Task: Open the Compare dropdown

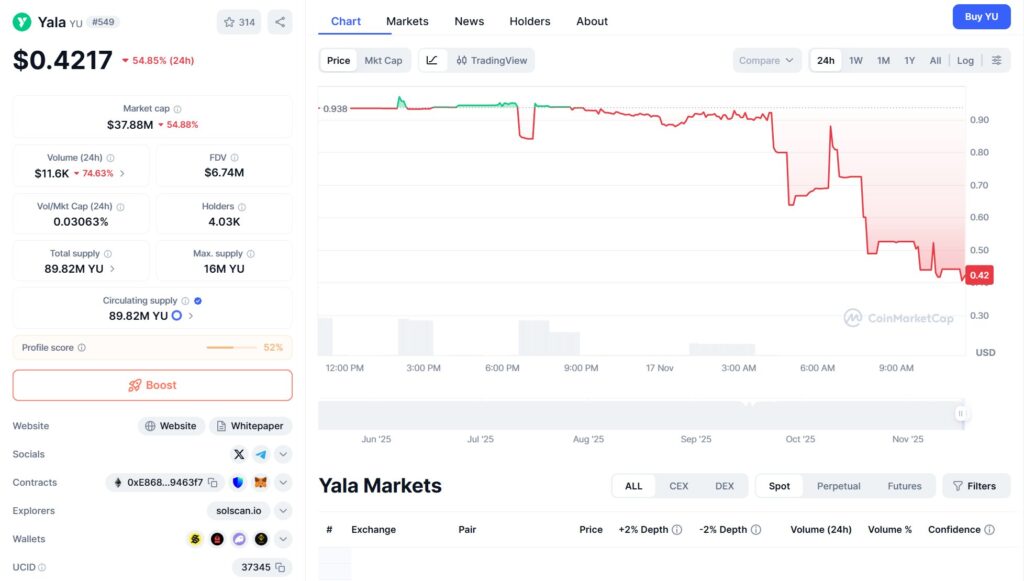Action: (766, 60)
